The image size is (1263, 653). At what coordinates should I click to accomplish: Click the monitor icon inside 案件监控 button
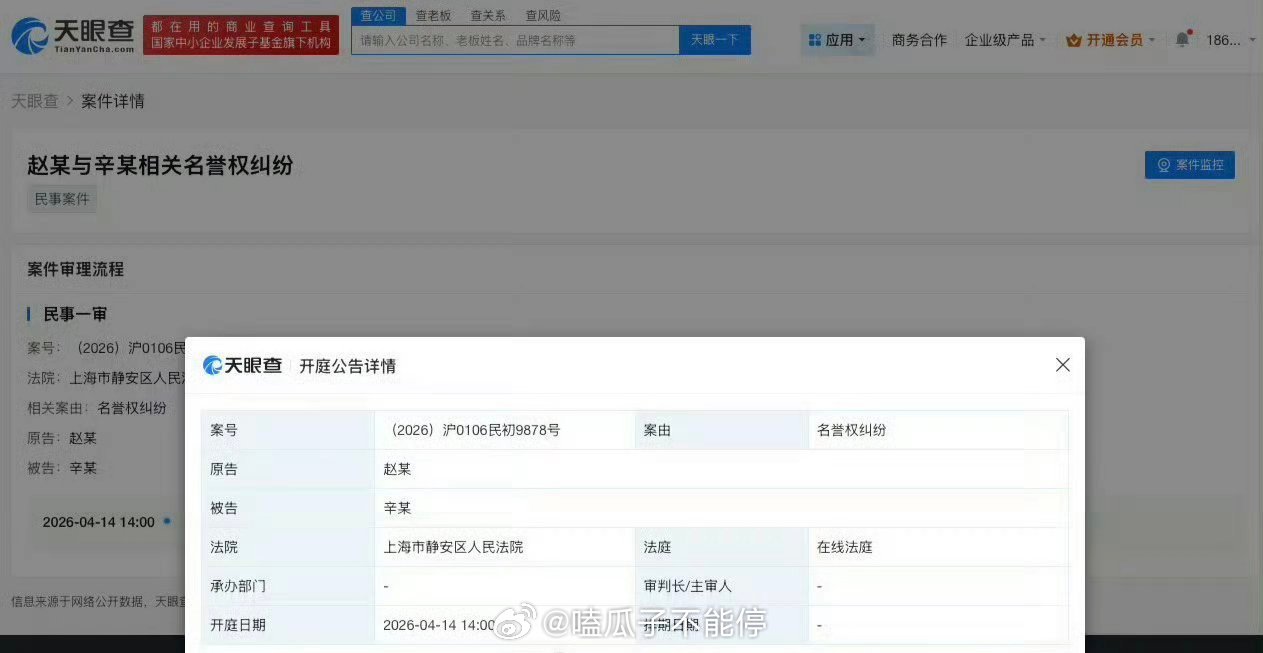pyautogui.click(x=1162, y=164)
